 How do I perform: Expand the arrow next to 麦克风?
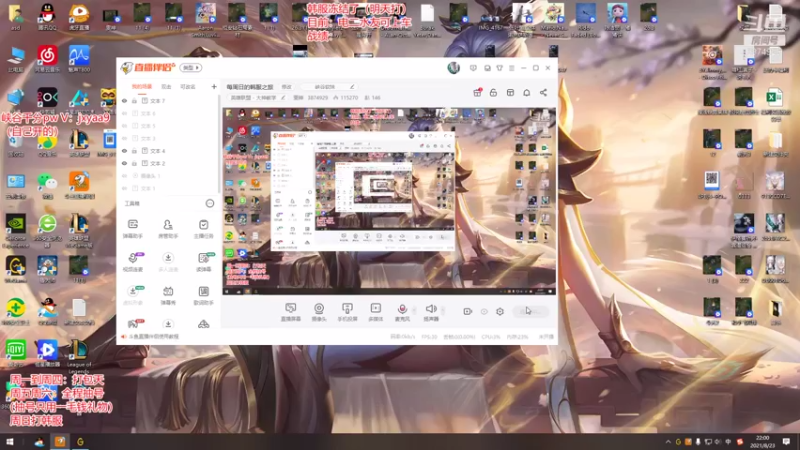coord(414,310)
